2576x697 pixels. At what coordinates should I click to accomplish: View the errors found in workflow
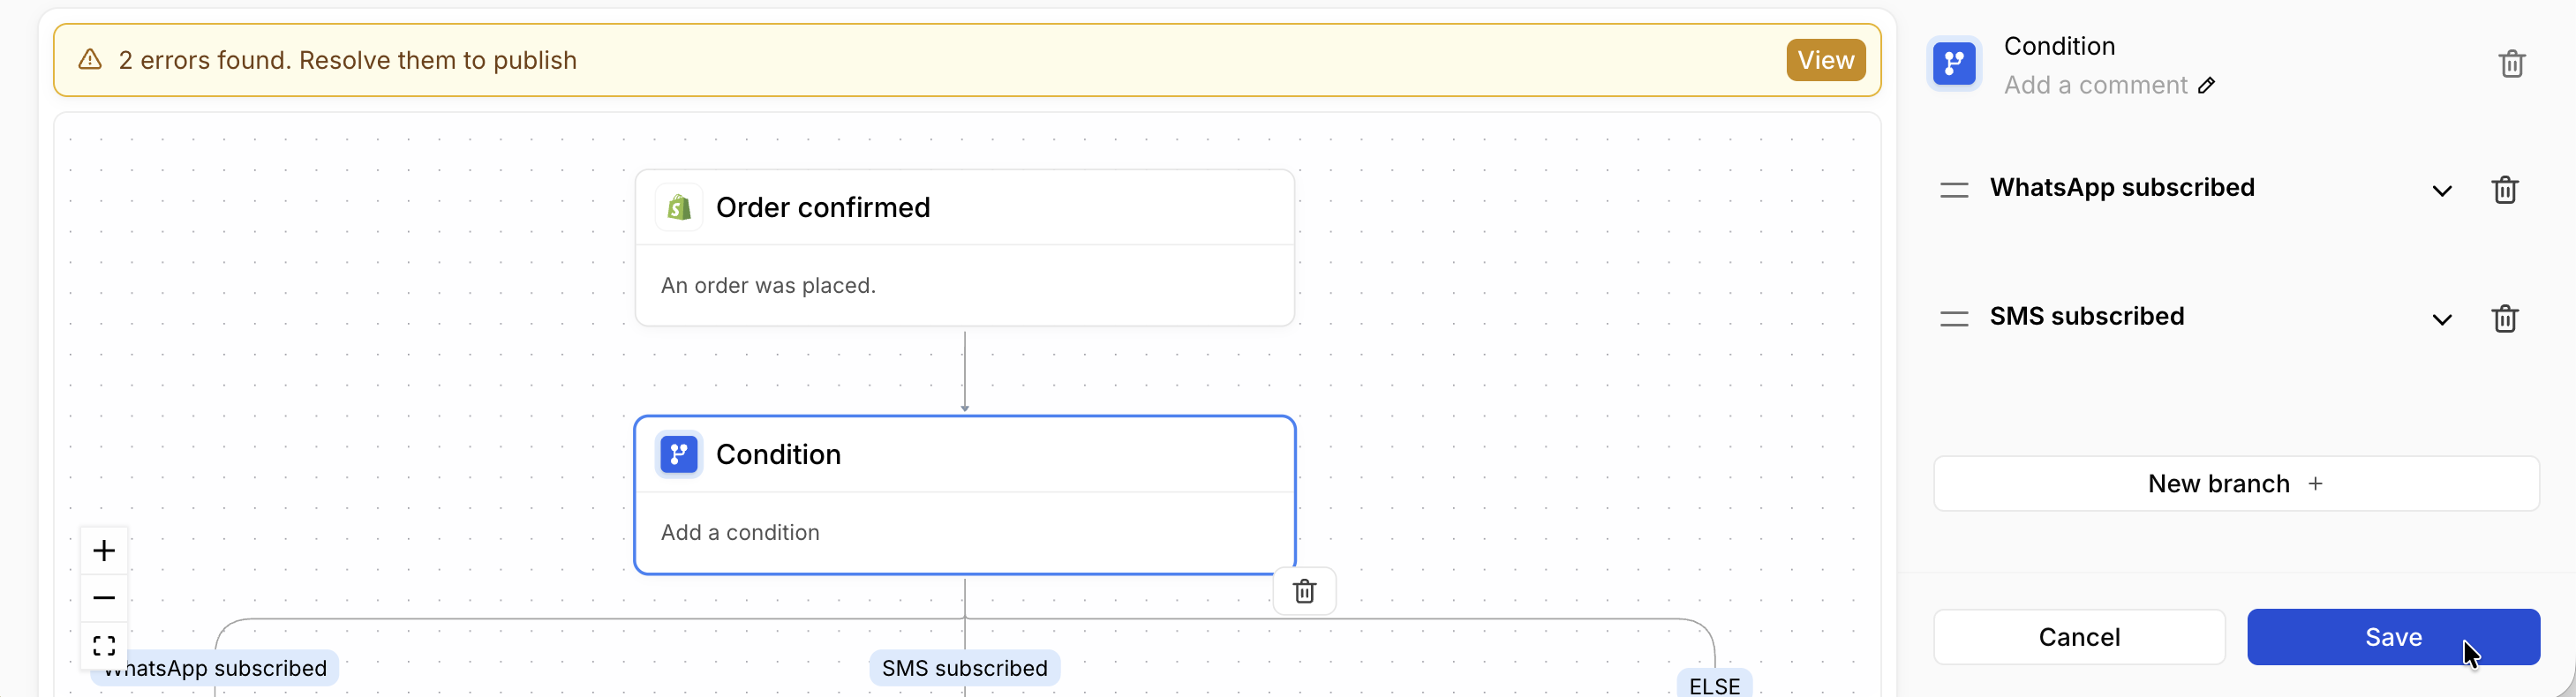click(1825, 60)
